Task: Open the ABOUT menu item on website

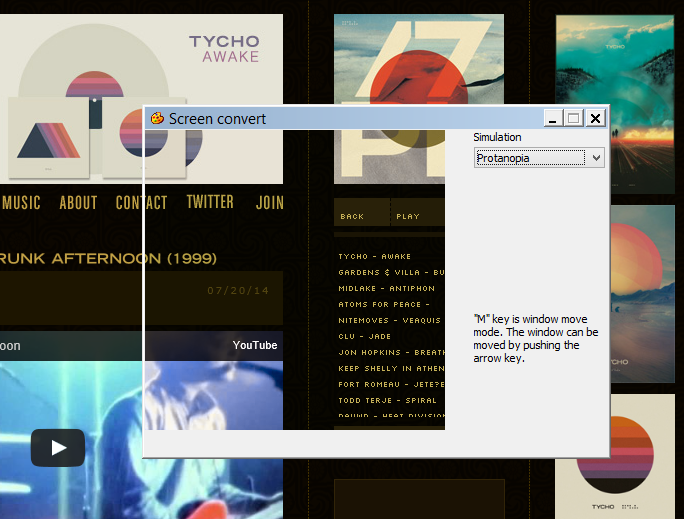Action: [79, 202]
